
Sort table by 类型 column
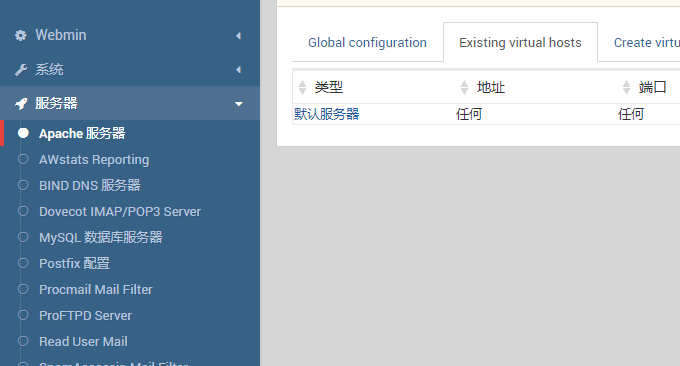[x=302, y=87]
